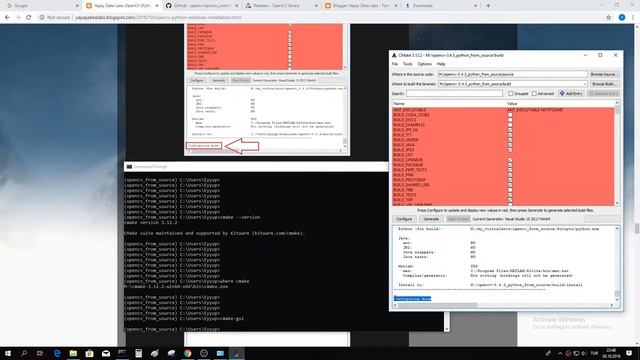The height and width of the screenshot is (360, 640).
Task: Switch to the GitHub opencv browser tab
Action: pyautogui.click(x=202, y=6)
